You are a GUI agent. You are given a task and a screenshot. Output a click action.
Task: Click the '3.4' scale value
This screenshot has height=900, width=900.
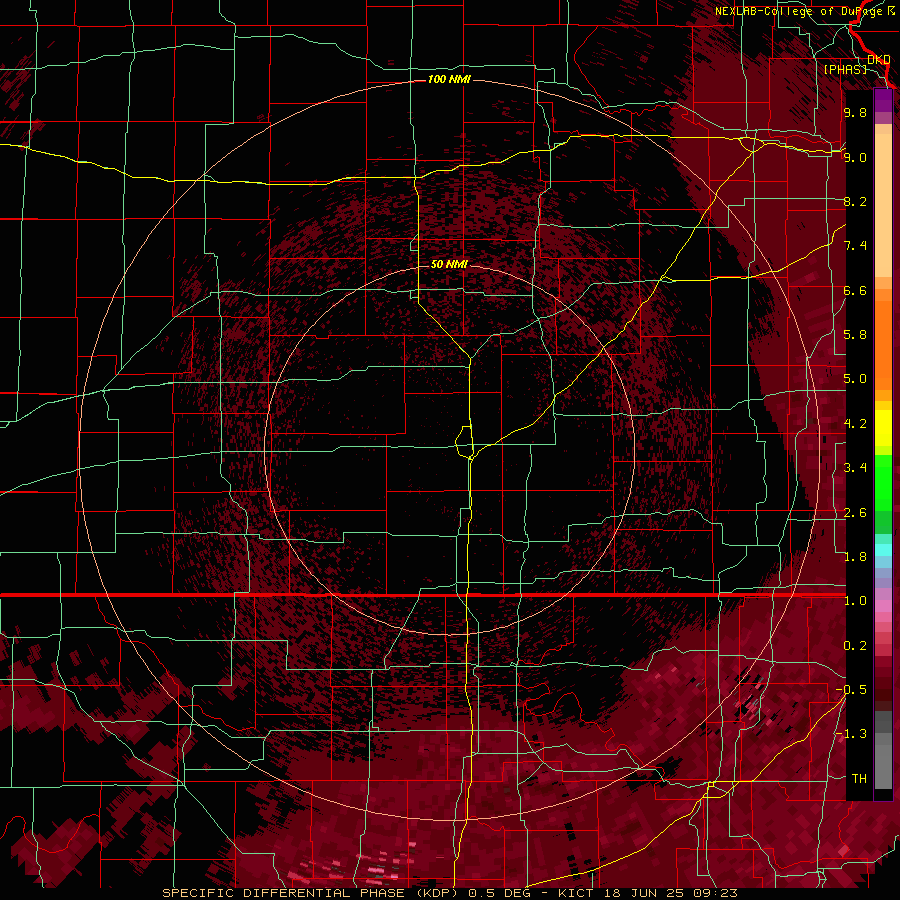[855, 468]
